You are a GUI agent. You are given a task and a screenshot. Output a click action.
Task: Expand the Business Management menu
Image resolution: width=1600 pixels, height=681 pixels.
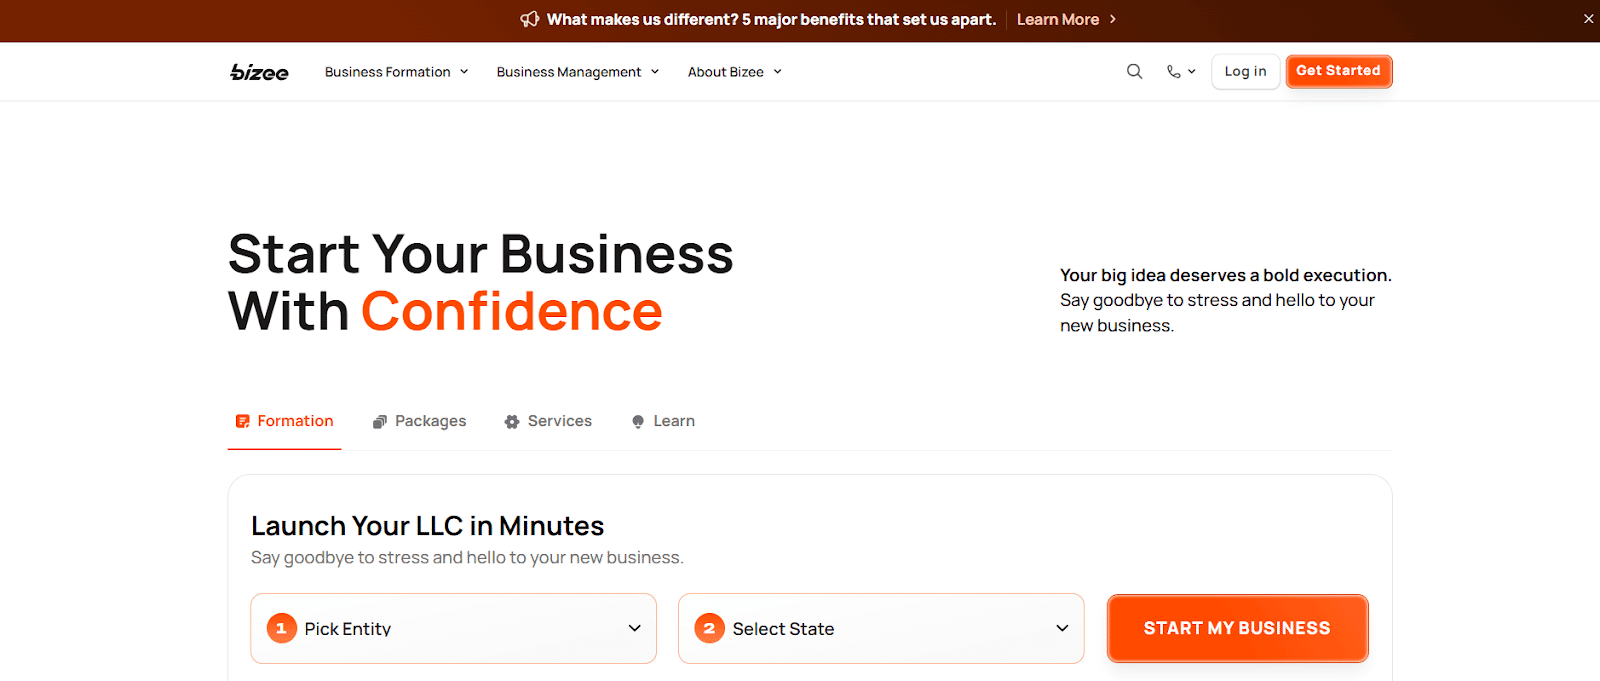click(577, 72)
